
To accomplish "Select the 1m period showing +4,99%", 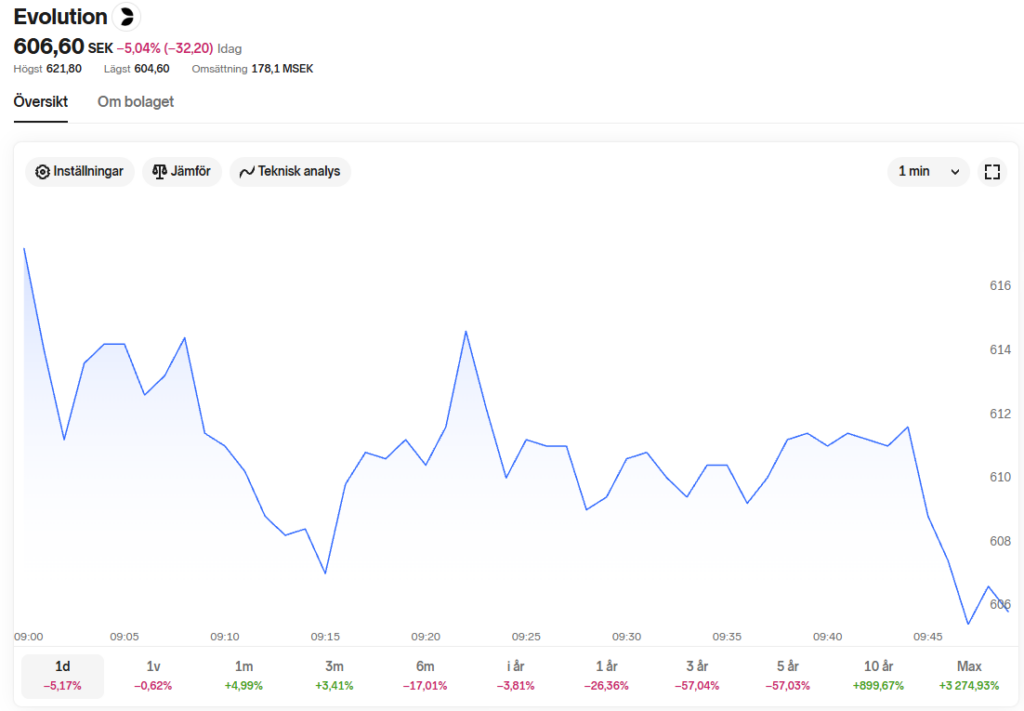I will pos(243,676).
